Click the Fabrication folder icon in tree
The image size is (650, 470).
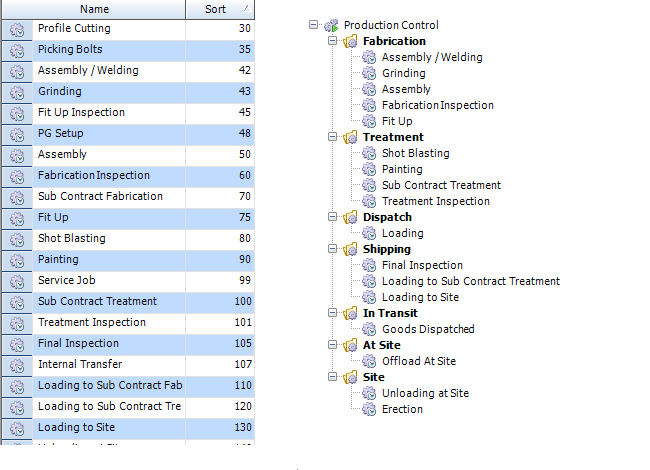[x=350, y=41]
